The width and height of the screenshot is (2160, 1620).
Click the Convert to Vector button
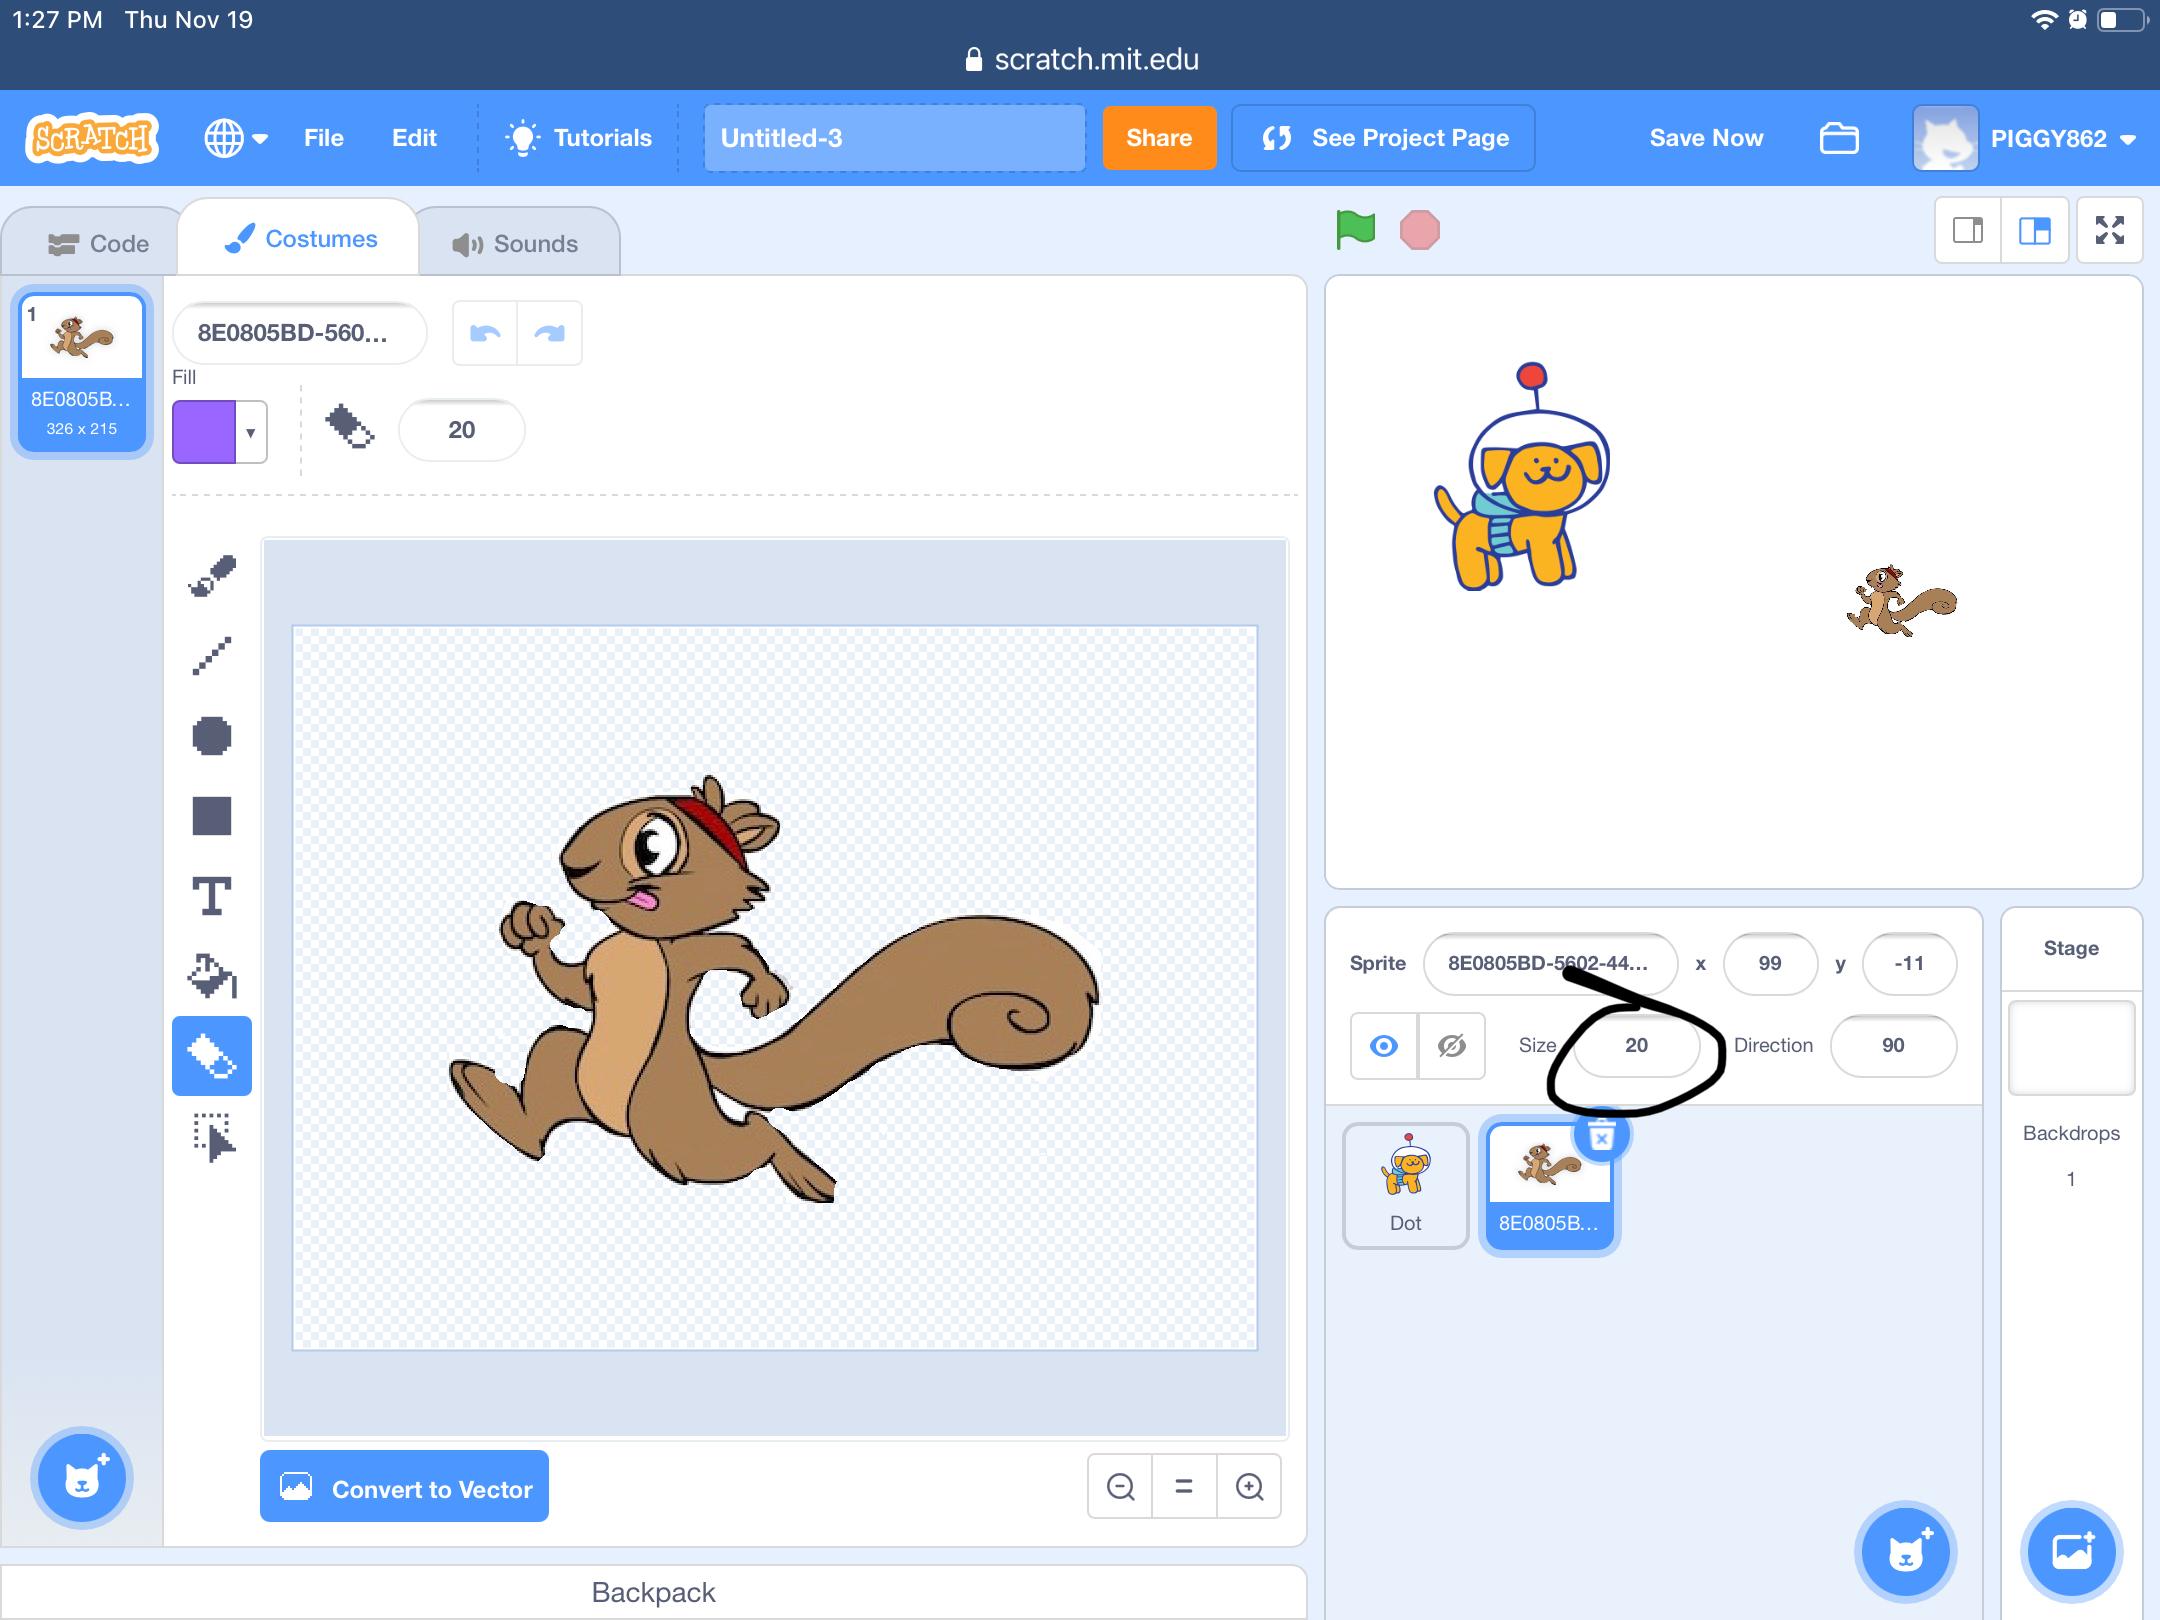click(404, 1487)
